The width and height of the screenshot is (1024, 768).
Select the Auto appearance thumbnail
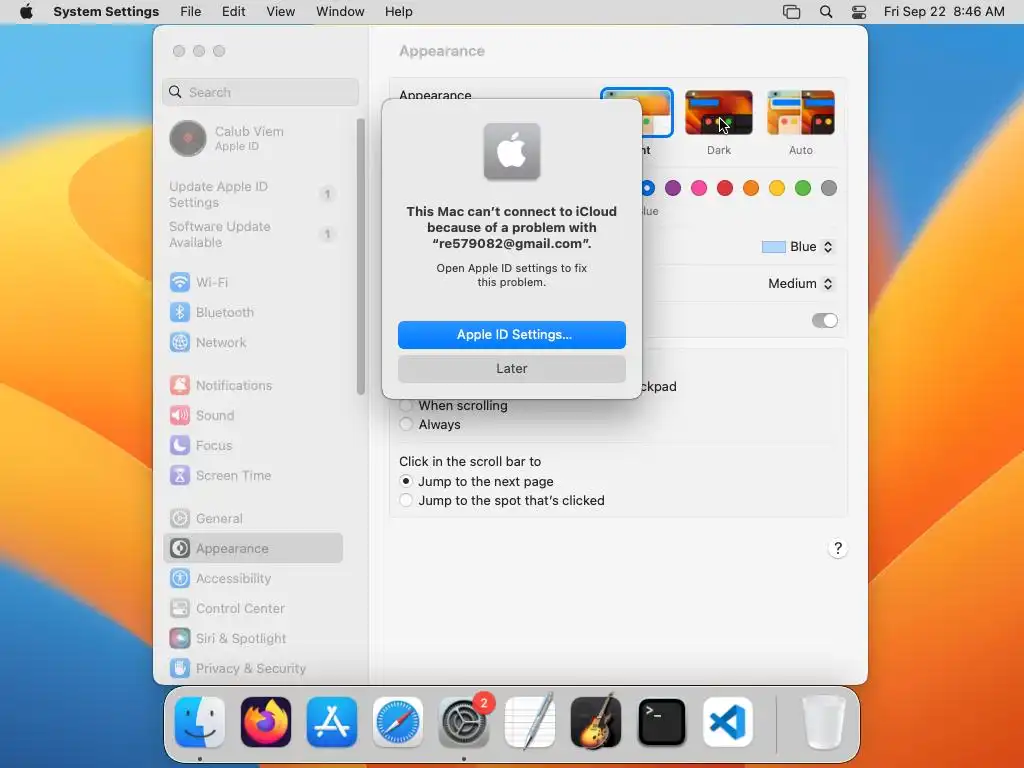[x=801, y=112]
